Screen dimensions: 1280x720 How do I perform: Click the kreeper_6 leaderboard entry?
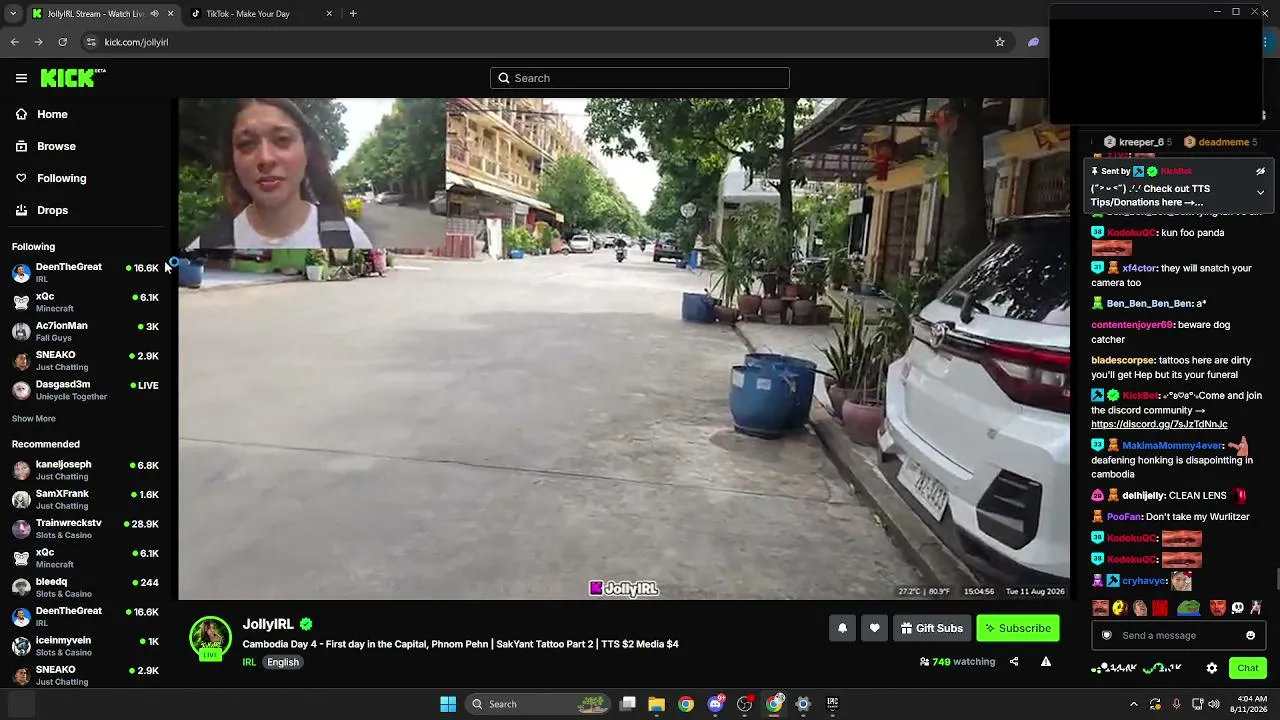pyautogui.click(x=1138, y=142)
